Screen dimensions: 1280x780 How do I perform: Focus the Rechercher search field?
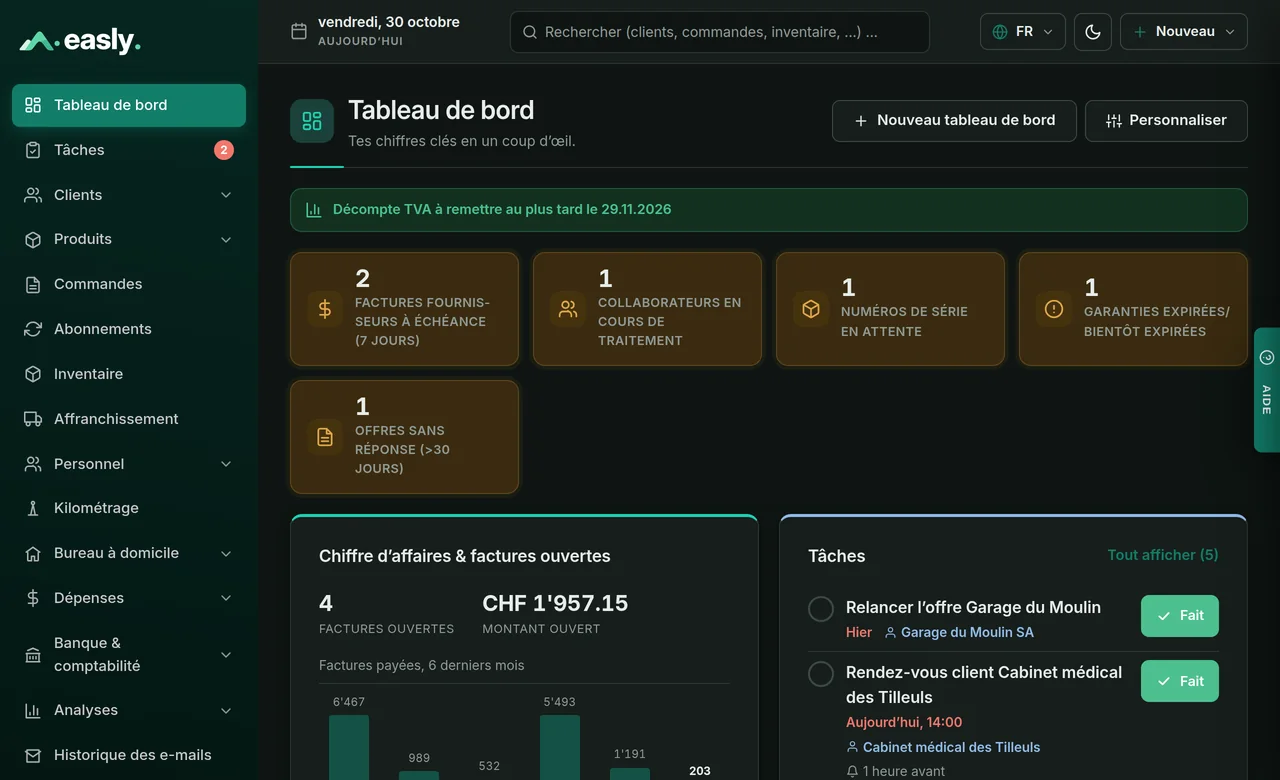pyautogui.click(x=720, y=32)
